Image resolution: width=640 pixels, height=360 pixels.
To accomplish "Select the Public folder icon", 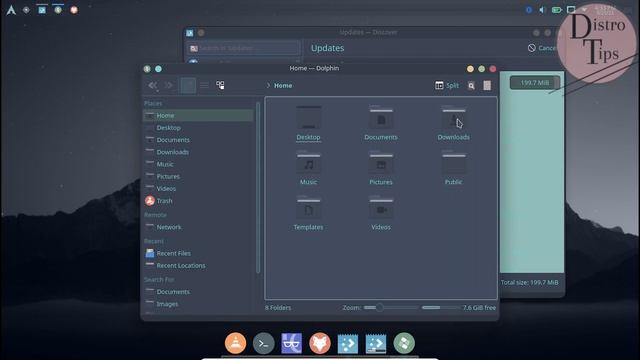I will (x=453, y=163).
